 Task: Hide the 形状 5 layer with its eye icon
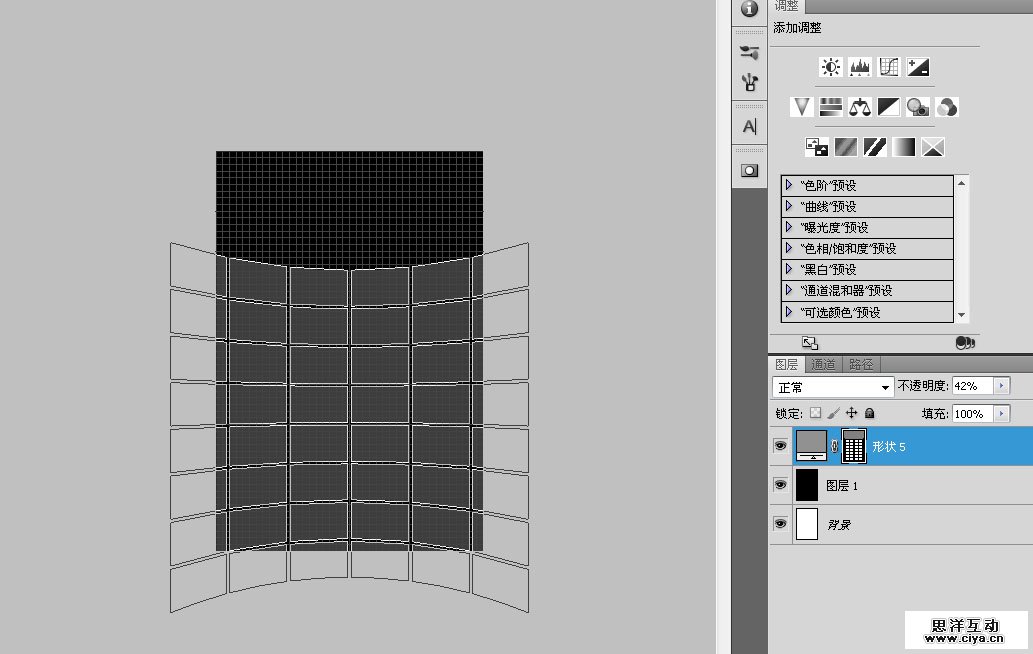click(x=781, y=447)
